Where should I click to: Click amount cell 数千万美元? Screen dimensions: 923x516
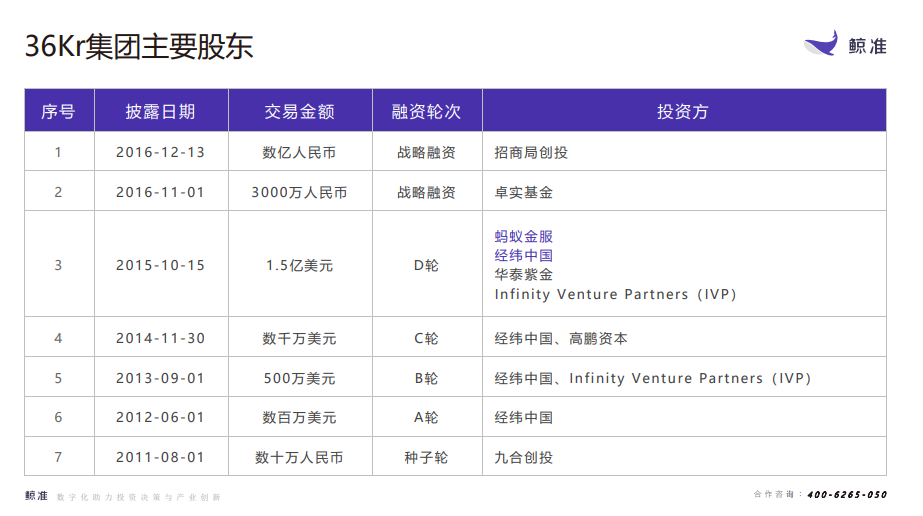click(x=300, y=338)
